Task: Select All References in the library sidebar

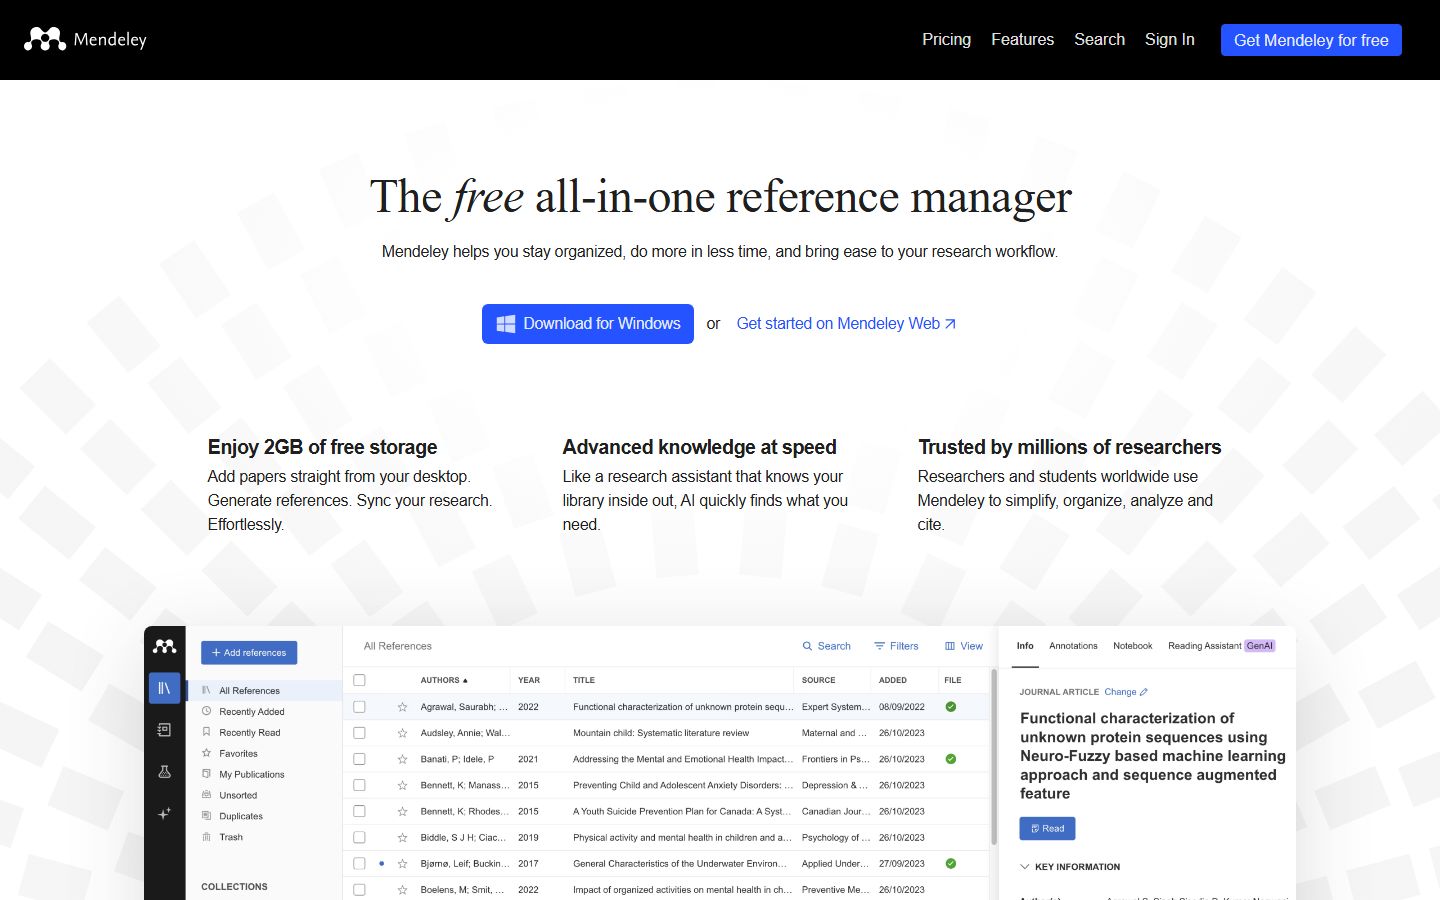Action: [264, 691]
